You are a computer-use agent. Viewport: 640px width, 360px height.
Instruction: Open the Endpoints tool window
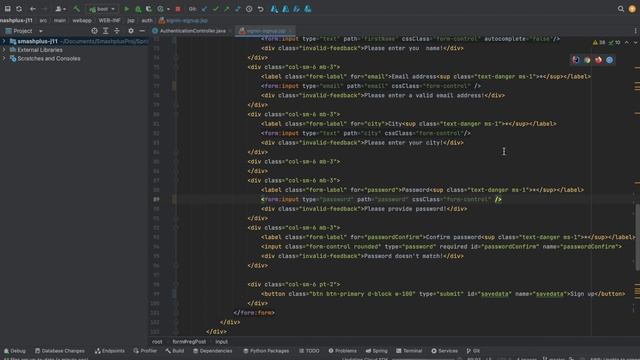[109, 351]
